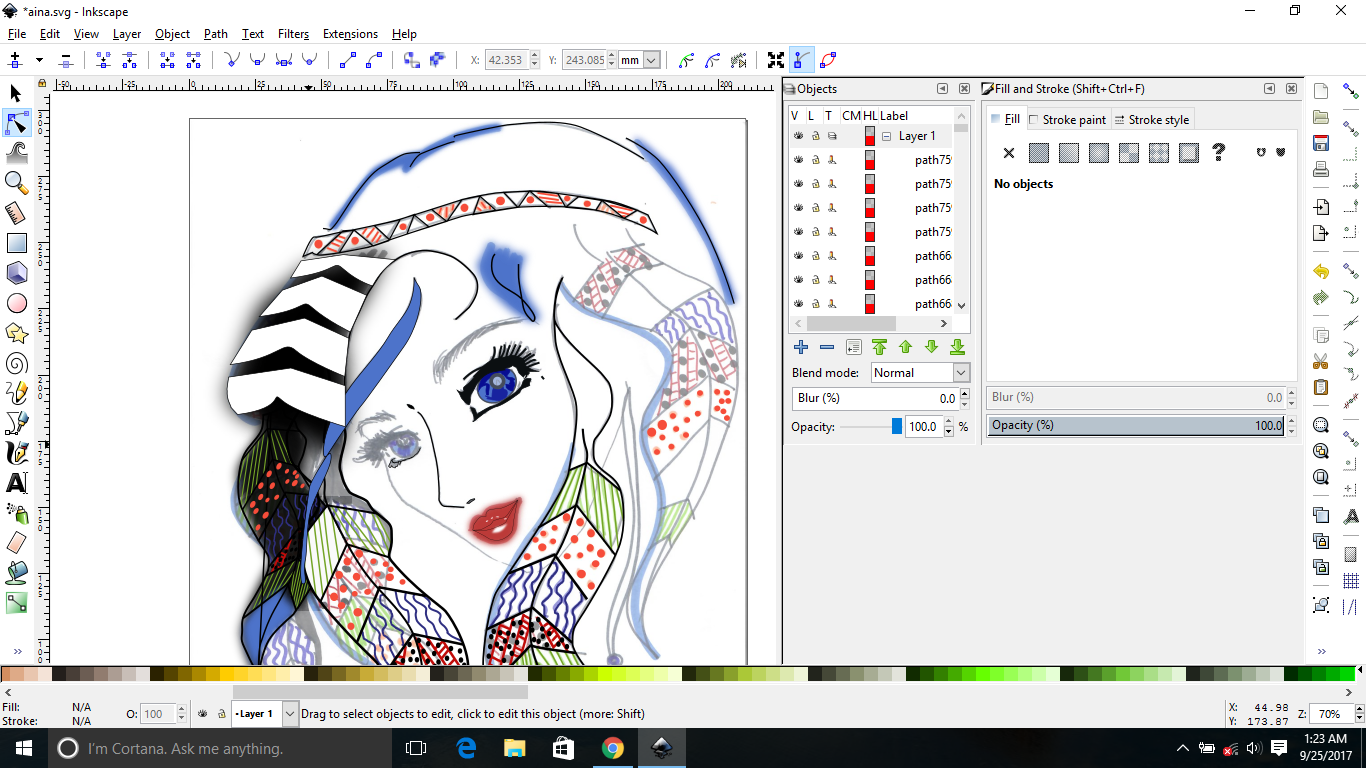This screenshot has height=768, width=1366.
Task: Click Insert new nodes button
Action: click(15, 60)
